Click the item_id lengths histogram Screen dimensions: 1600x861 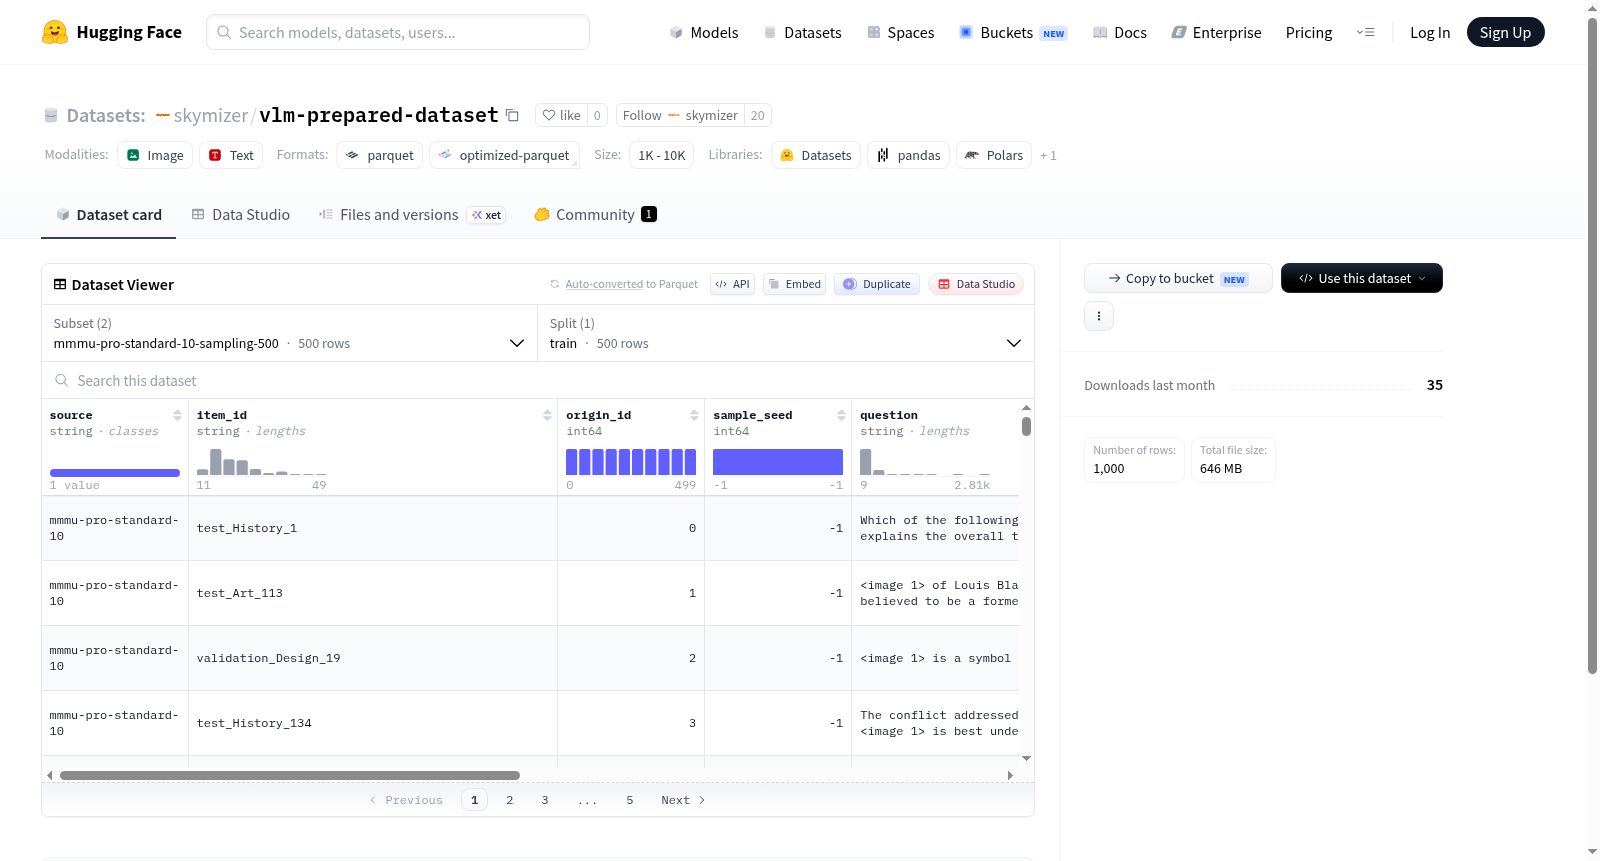262,461
